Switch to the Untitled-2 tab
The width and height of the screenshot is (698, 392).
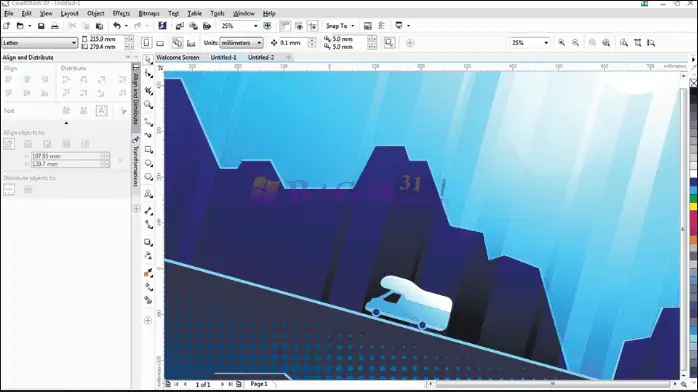[261, 57]
